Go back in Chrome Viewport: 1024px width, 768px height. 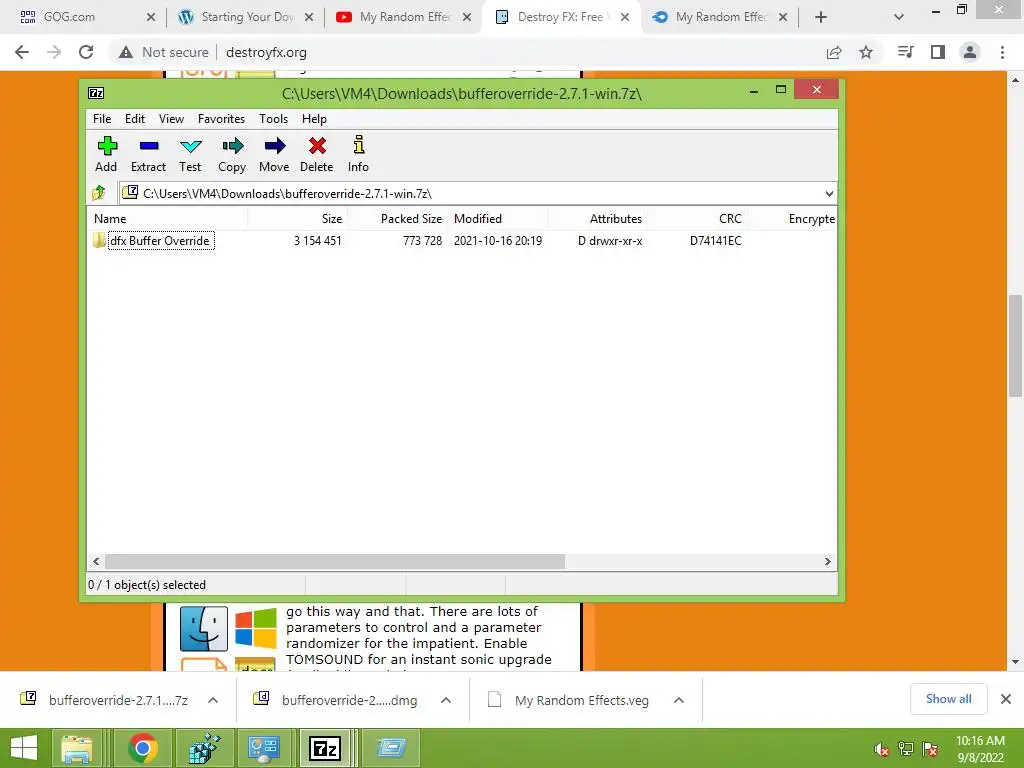coord(22,52)
